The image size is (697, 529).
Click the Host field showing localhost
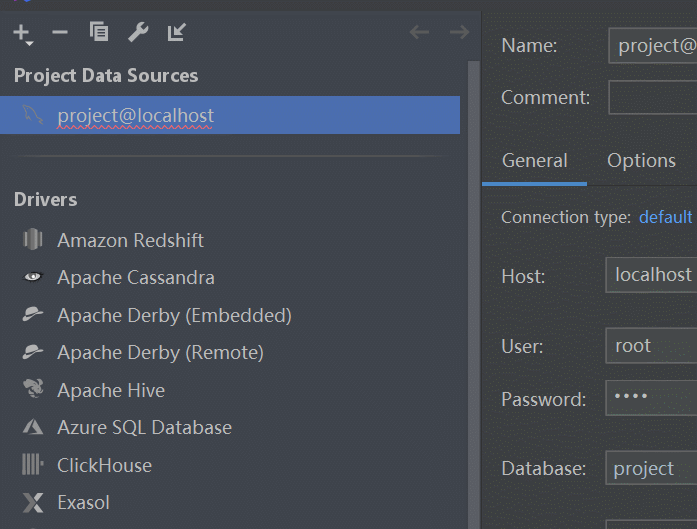point(651,275)
